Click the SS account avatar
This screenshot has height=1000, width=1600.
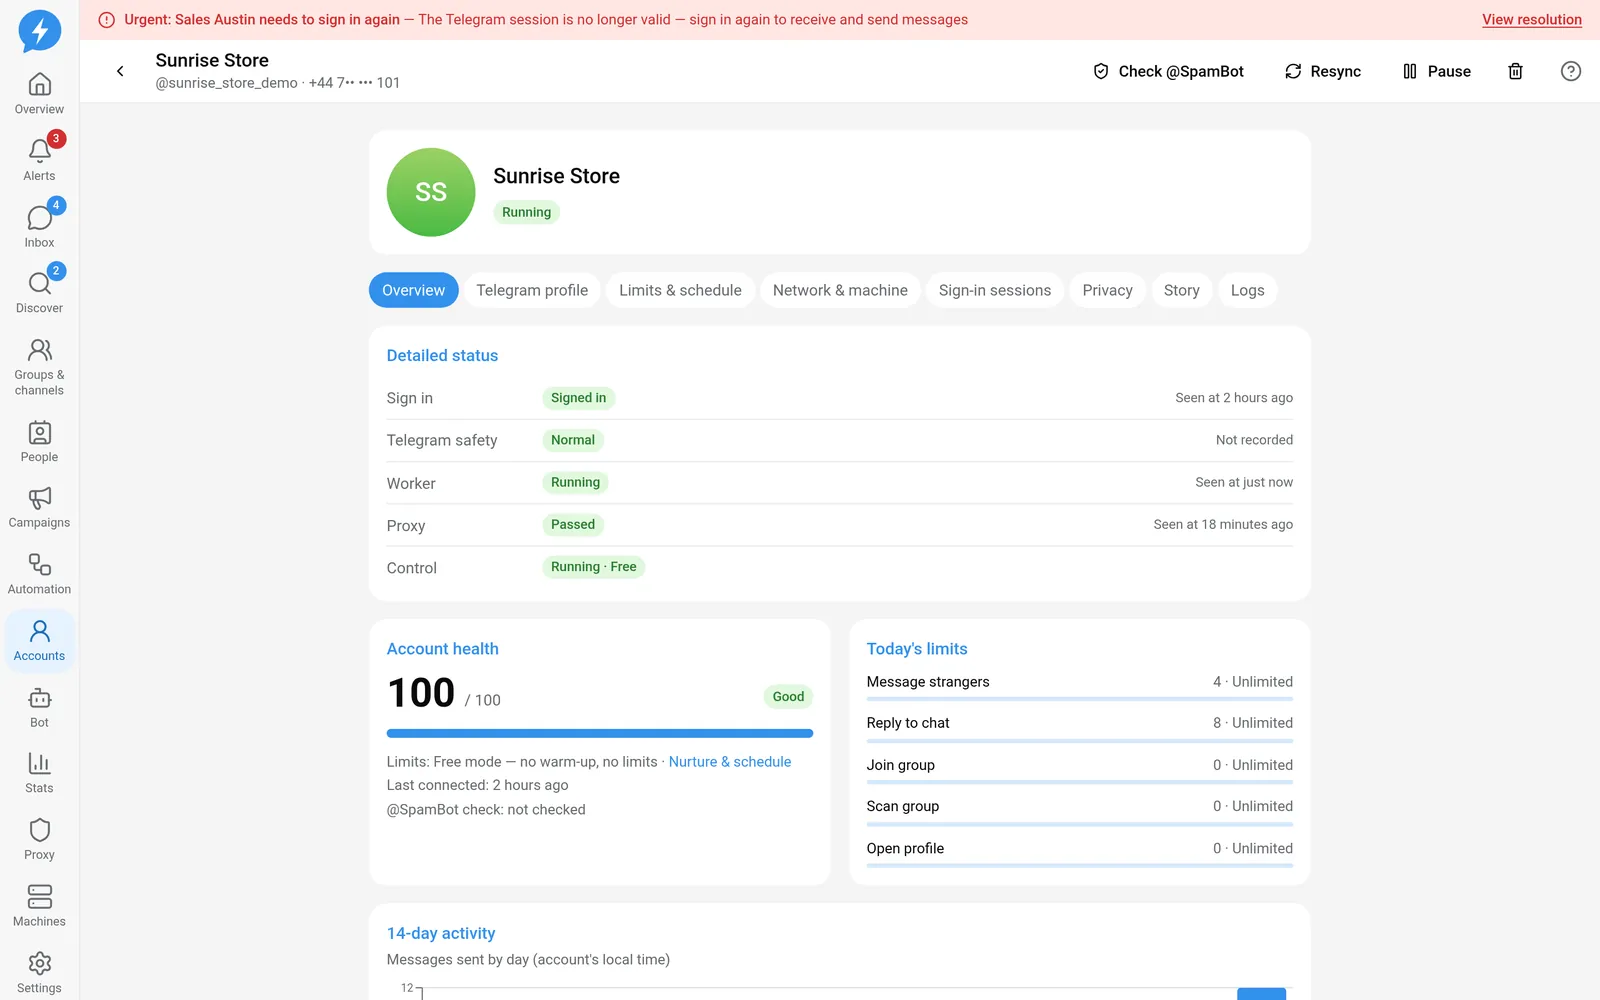(x=431, y=192)
